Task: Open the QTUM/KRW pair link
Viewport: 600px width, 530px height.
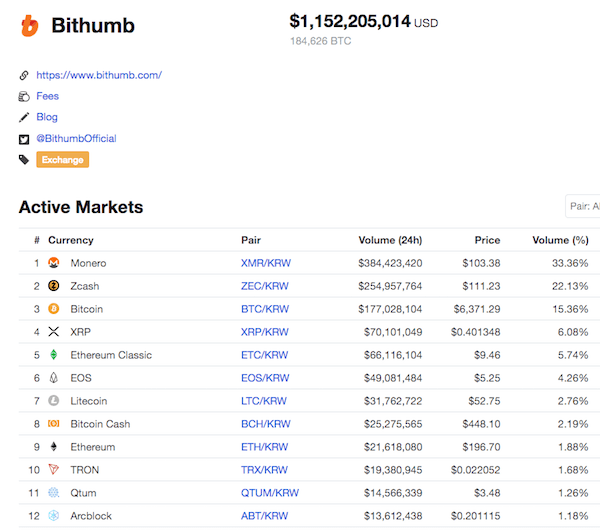Action: (x=270, y=492)
